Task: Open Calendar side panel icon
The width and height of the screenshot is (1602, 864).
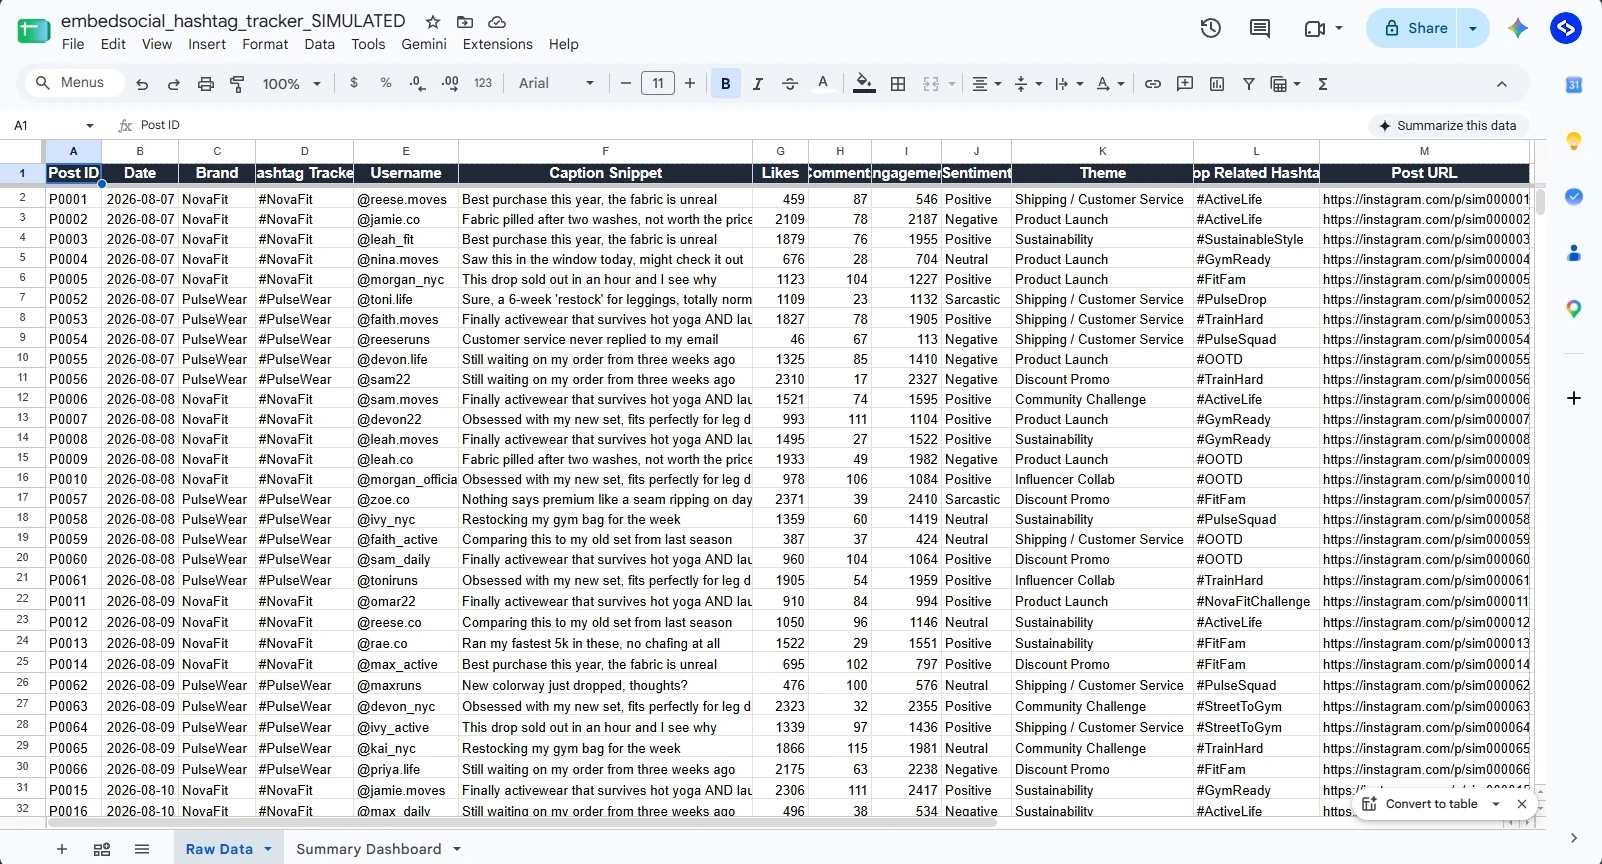Action: click(x=1574, y=85)
